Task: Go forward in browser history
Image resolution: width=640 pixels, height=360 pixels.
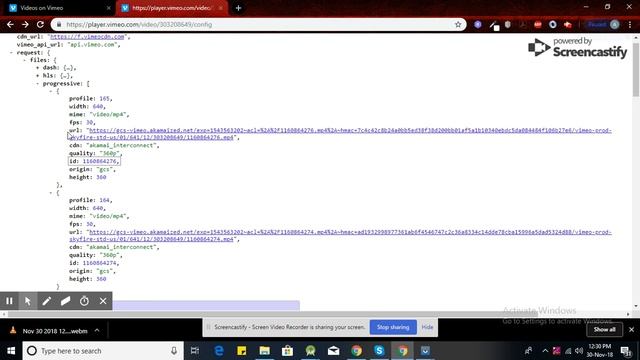Action: [25, 24]
